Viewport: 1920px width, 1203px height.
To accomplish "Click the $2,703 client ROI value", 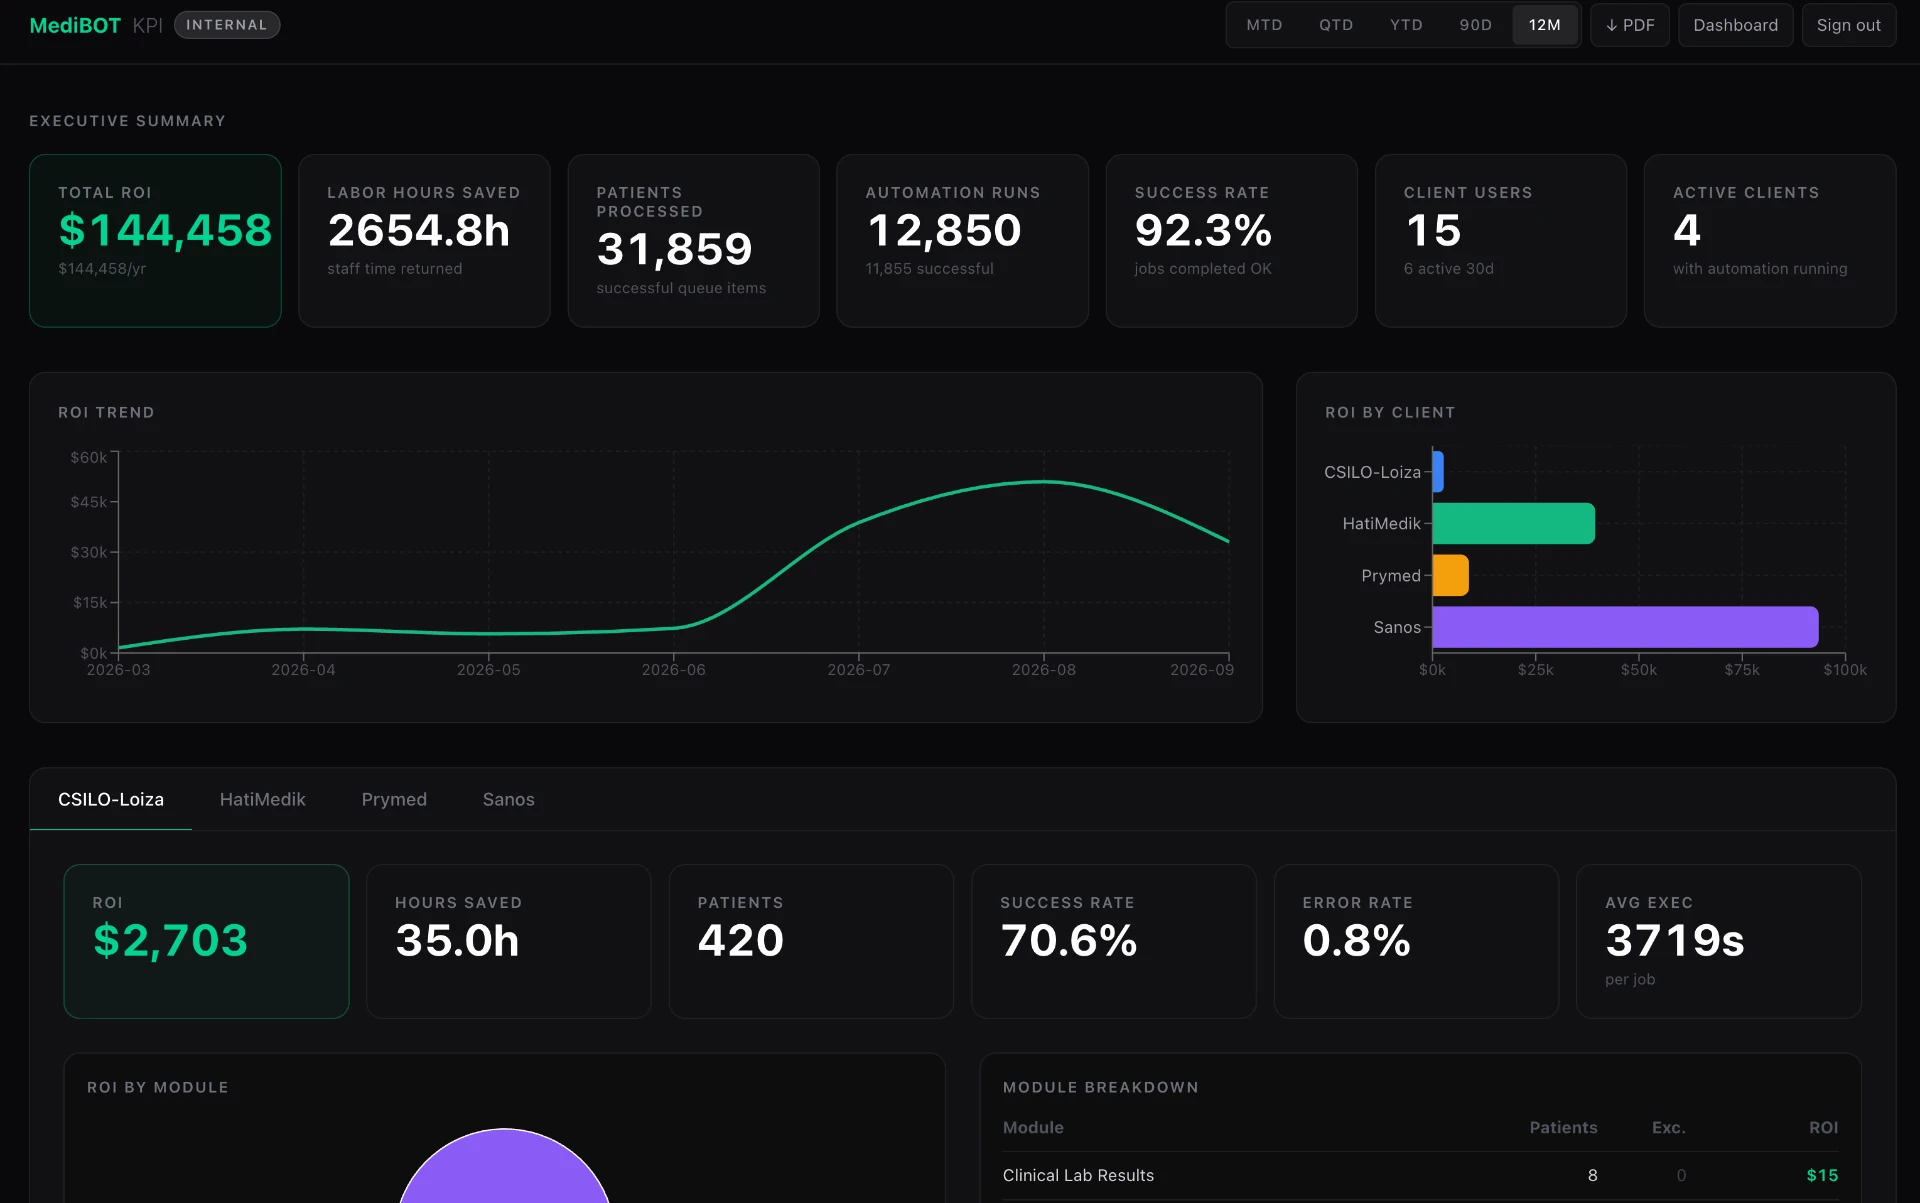I will (x=170, y=940).
